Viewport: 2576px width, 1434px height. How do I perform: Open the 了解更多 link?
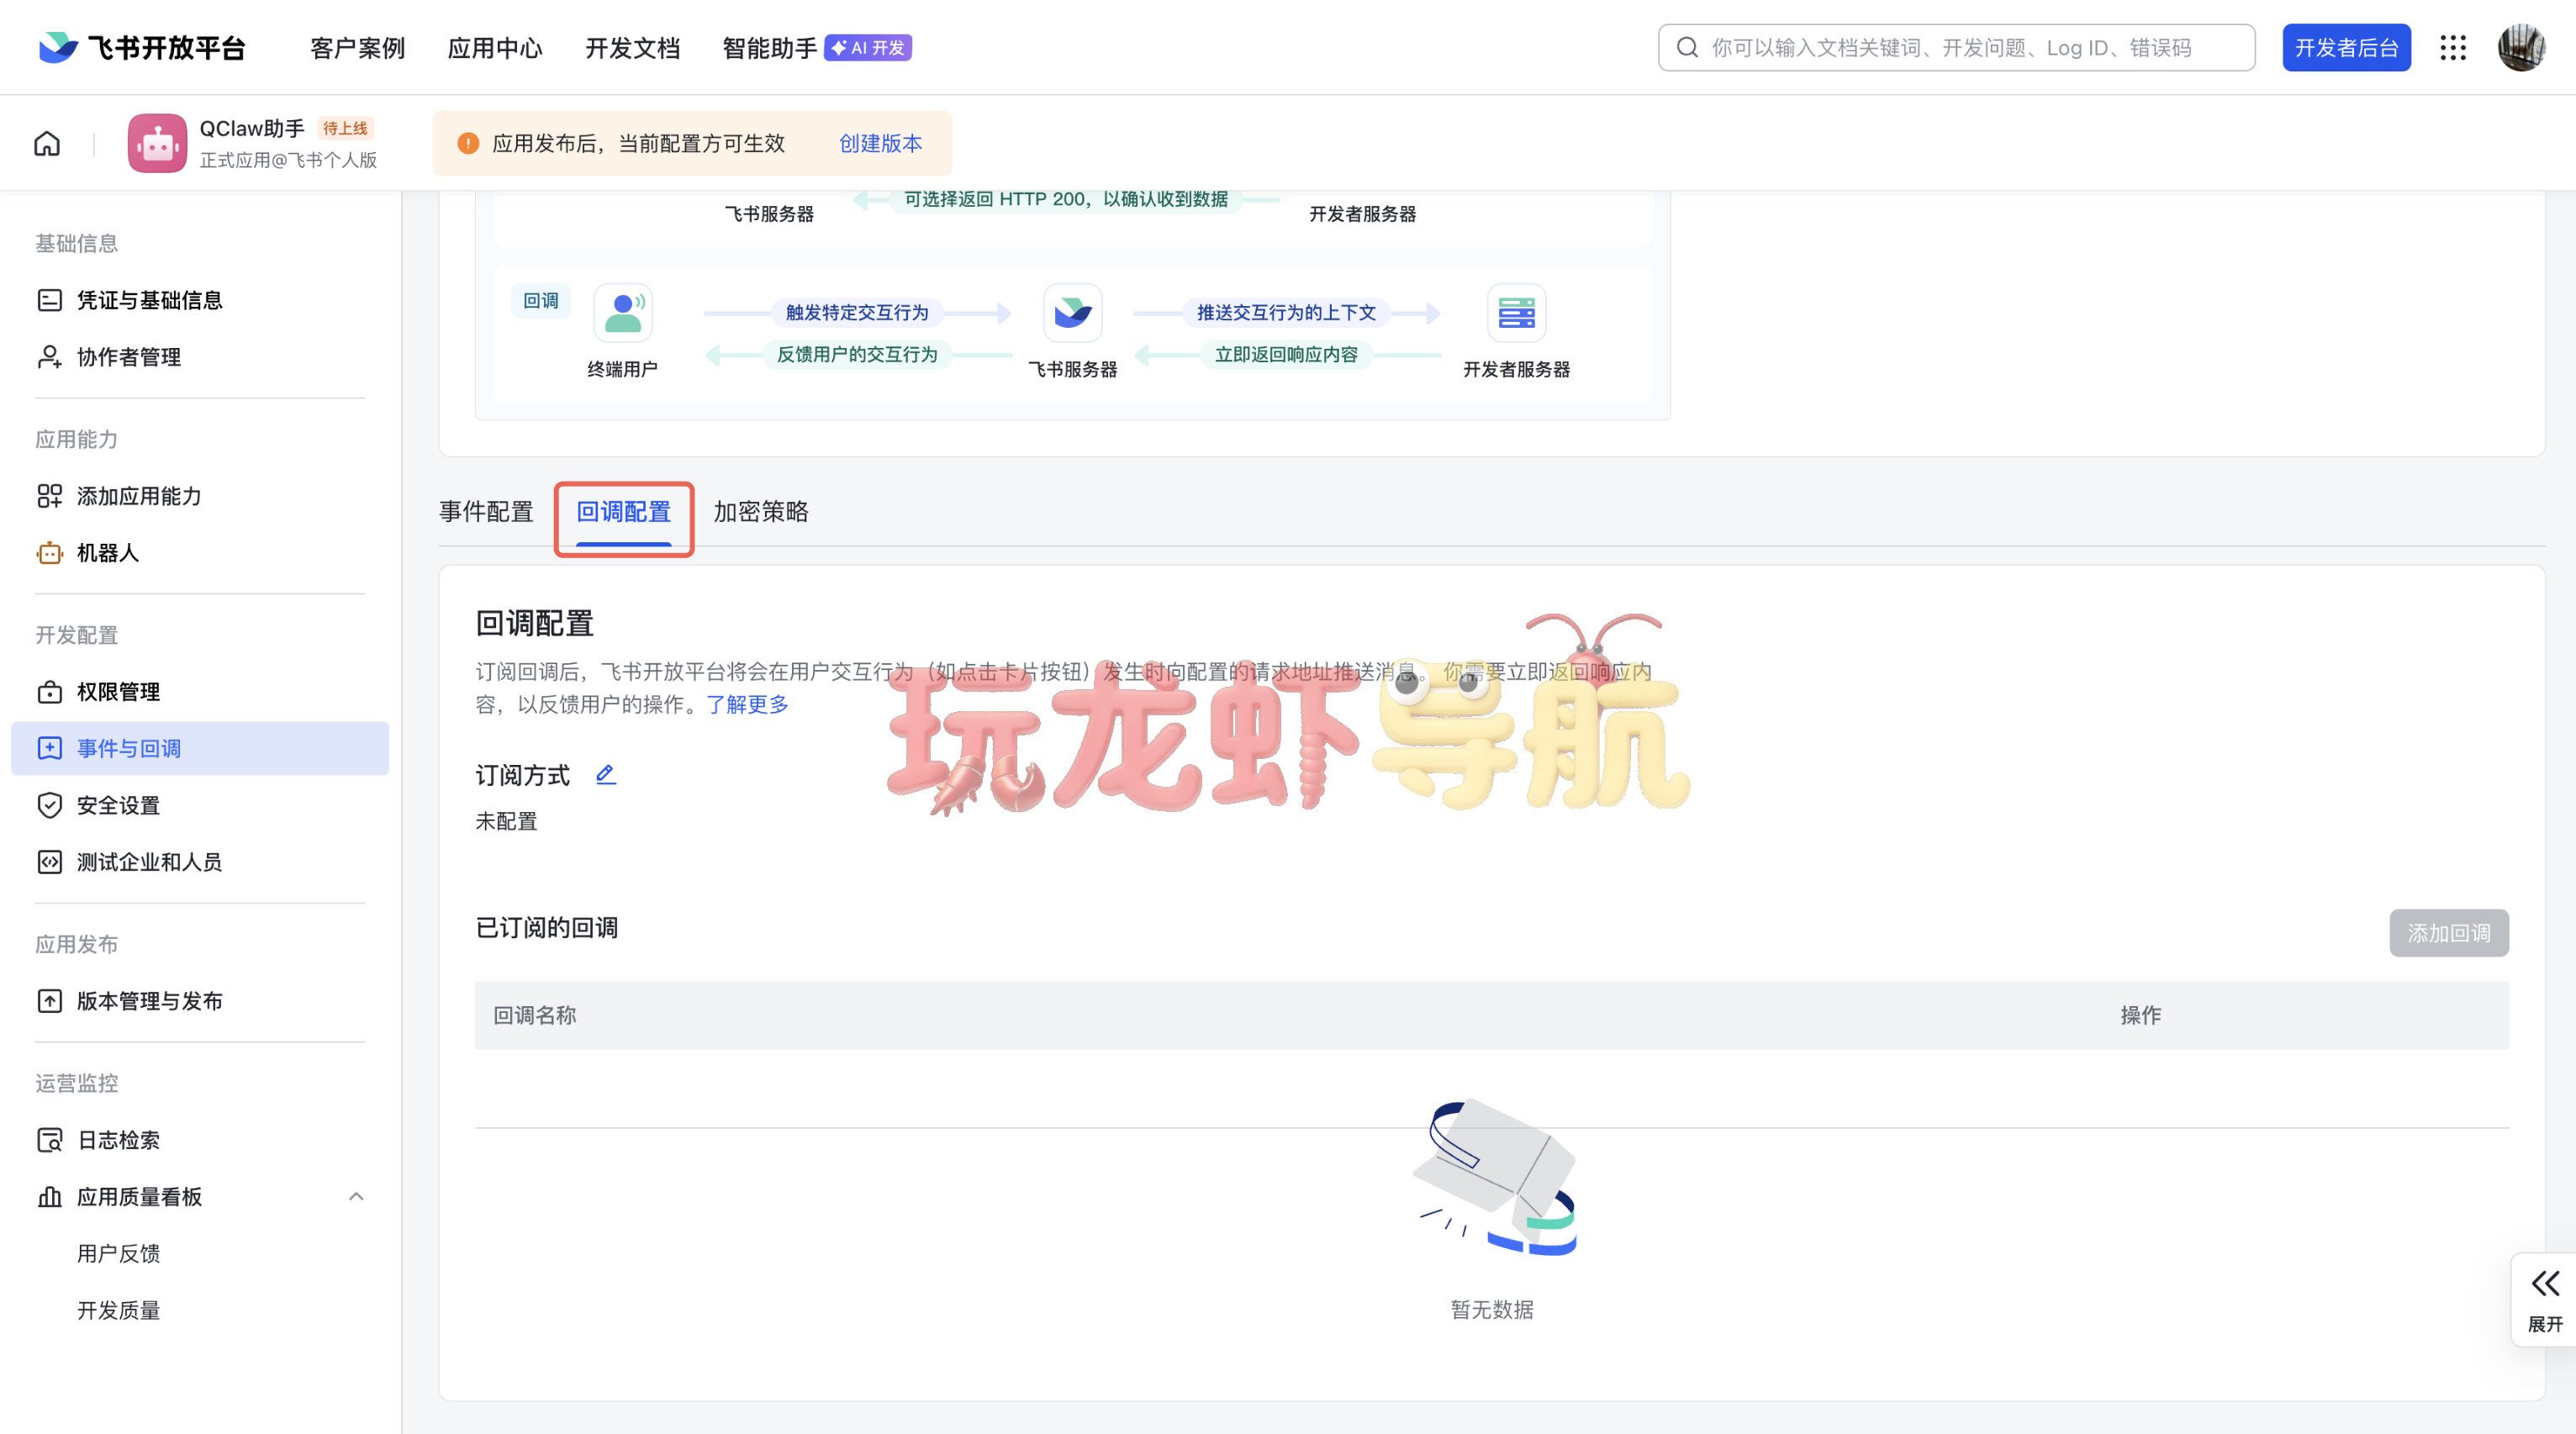(747, 704)
